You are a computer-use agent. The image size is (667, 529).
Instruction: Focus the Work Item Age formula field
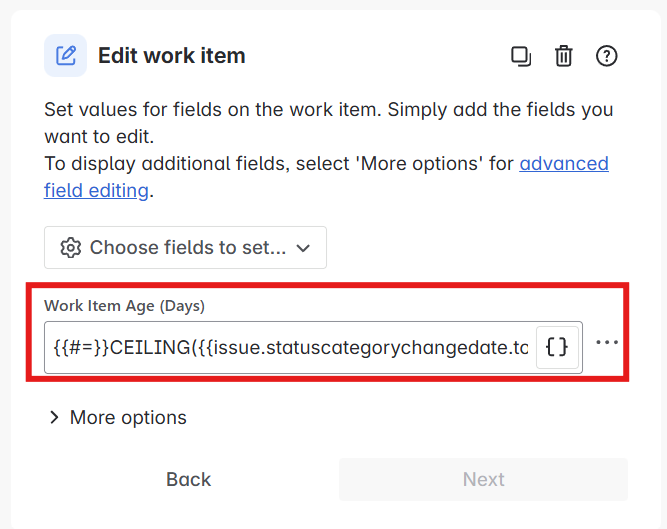(x=291, y=347)
